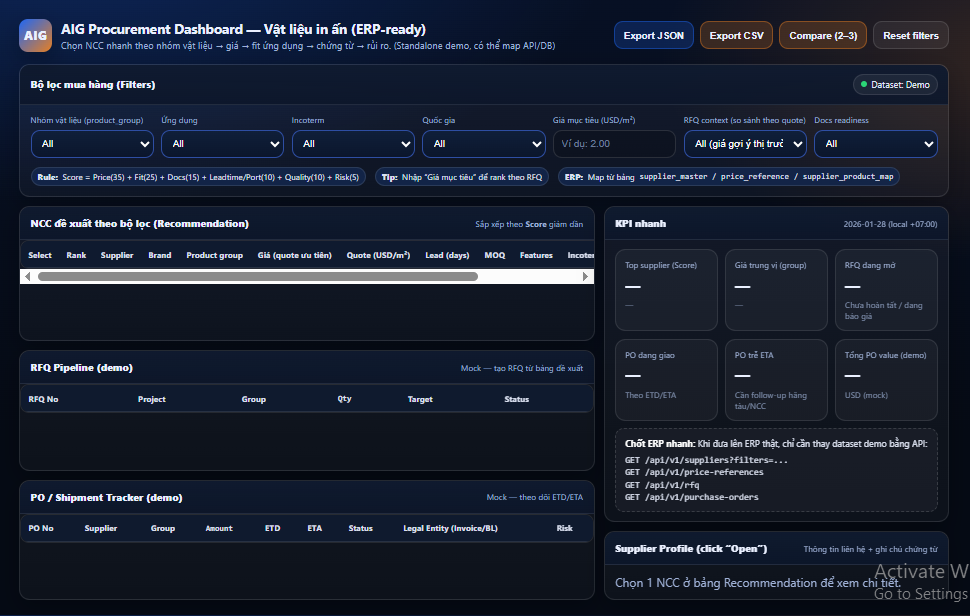The width and height of the screenshot is (970, 616).
Task: Click the Status column header in RFQ Pipeline
Action: tap(516, 399)
